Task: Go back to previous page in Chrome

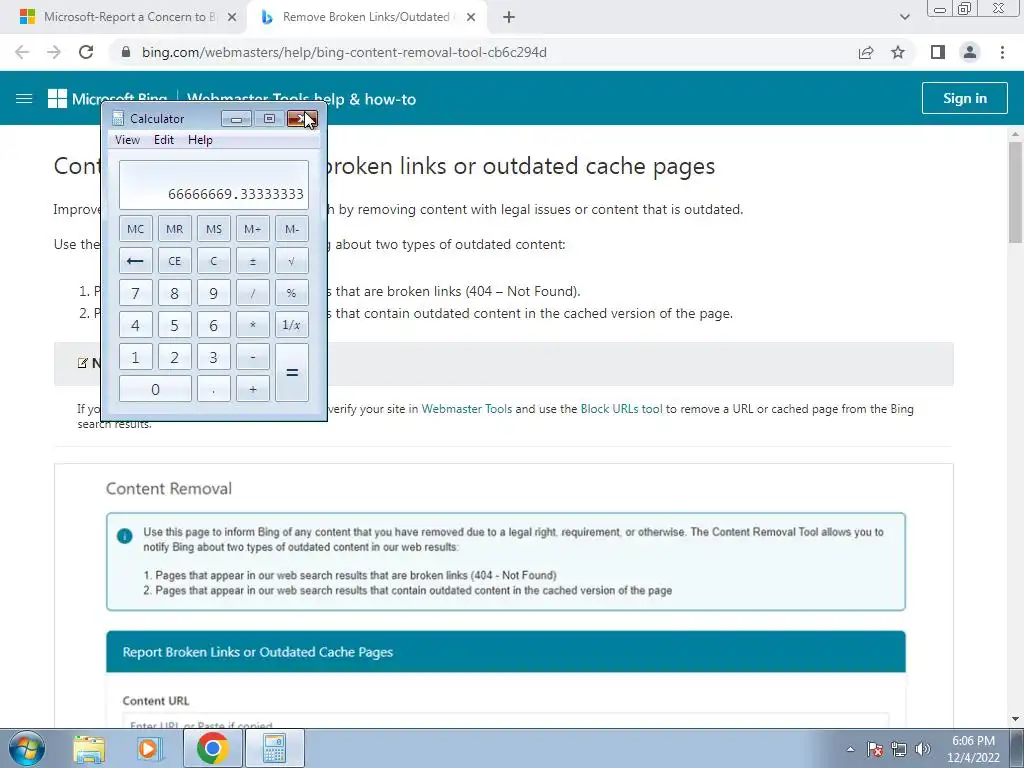Action: [x=22, y=52]
